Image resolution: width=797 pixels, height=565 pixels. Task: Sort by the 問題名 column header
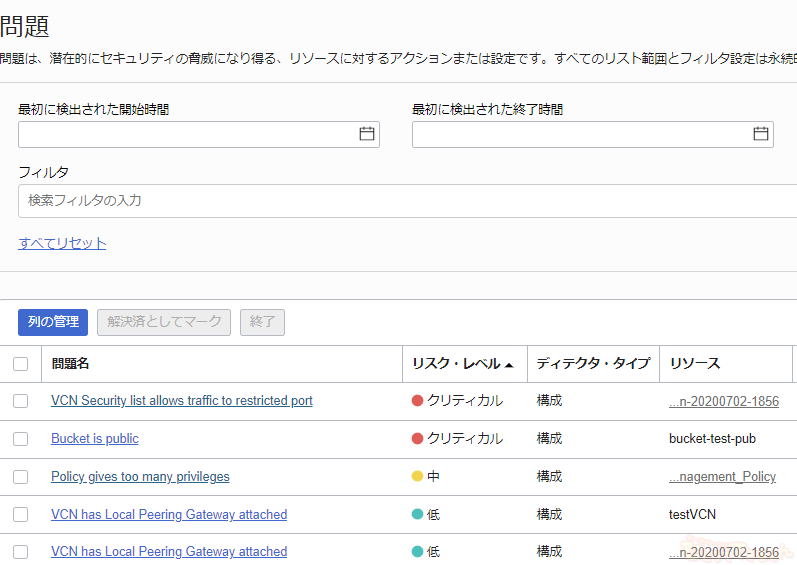70,364
